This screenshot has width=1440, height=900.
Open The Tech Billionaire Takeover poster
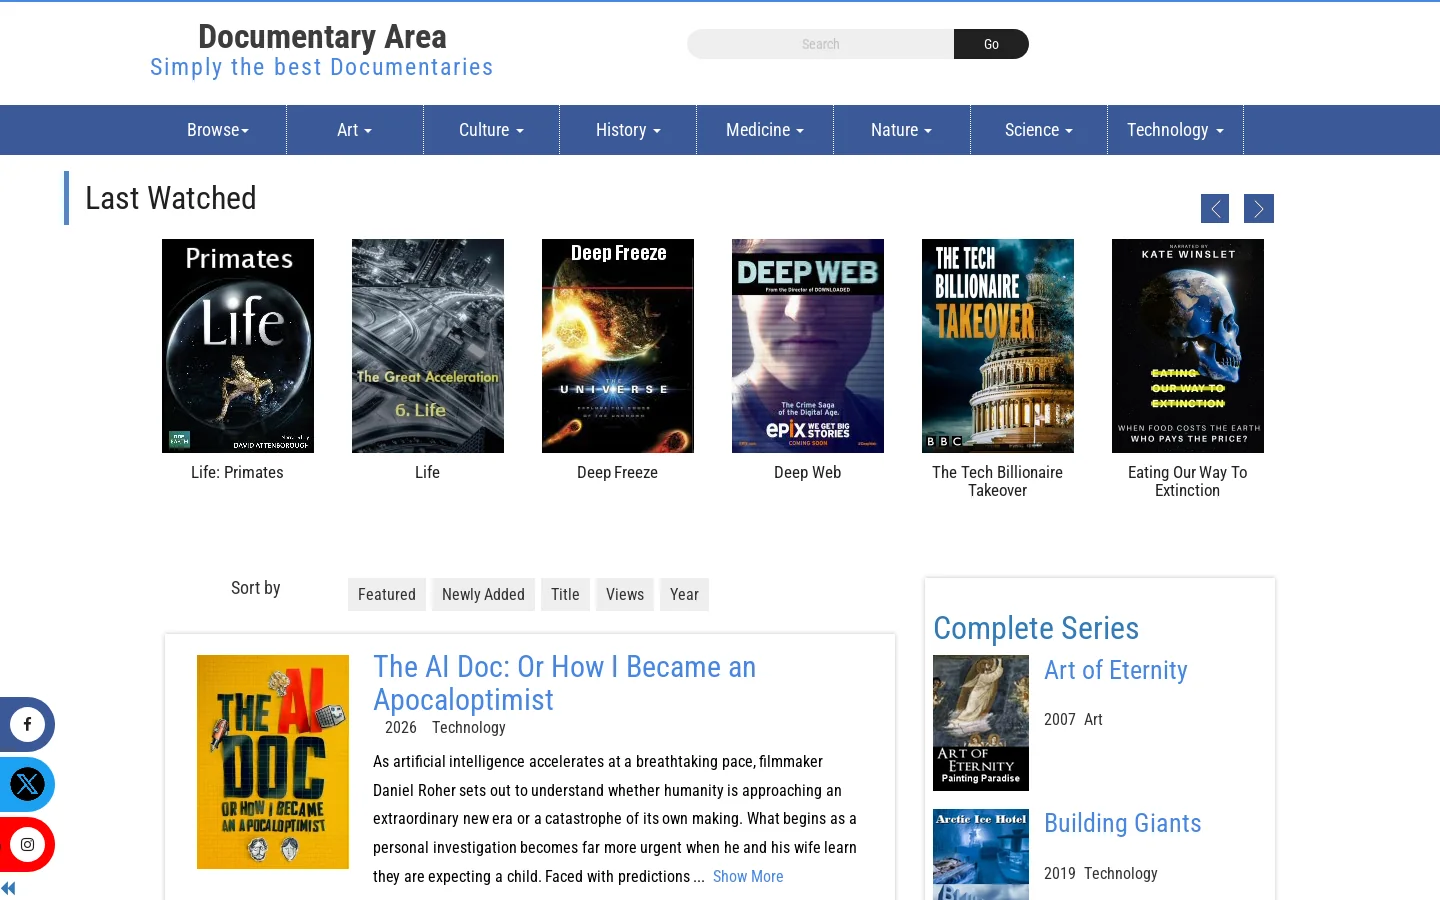tap(998, 346)
